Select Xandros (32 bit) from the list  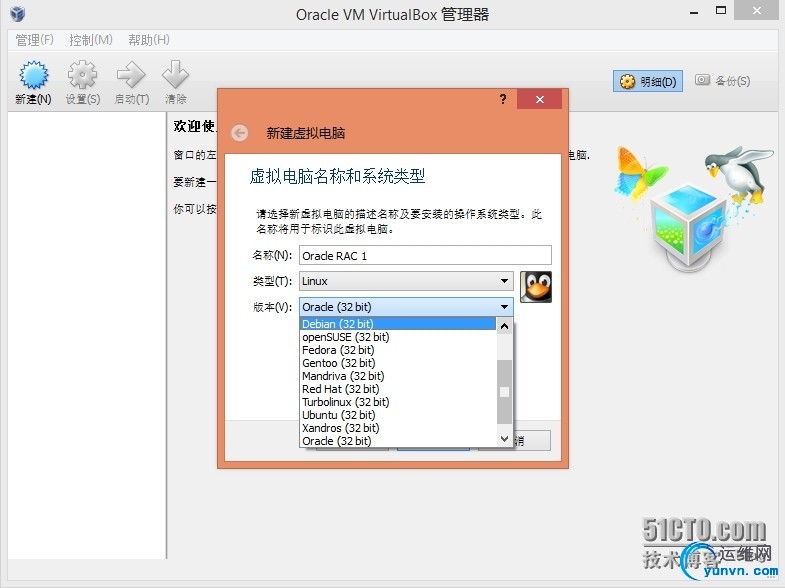(398, 428)
